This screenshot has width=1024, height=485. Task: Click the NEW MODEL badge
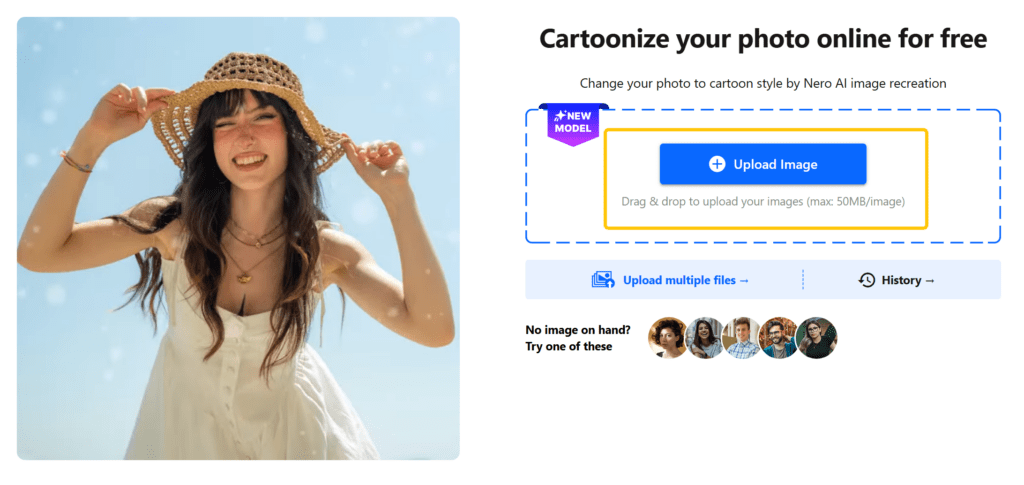pyautogui.click(x=573, y=123)
